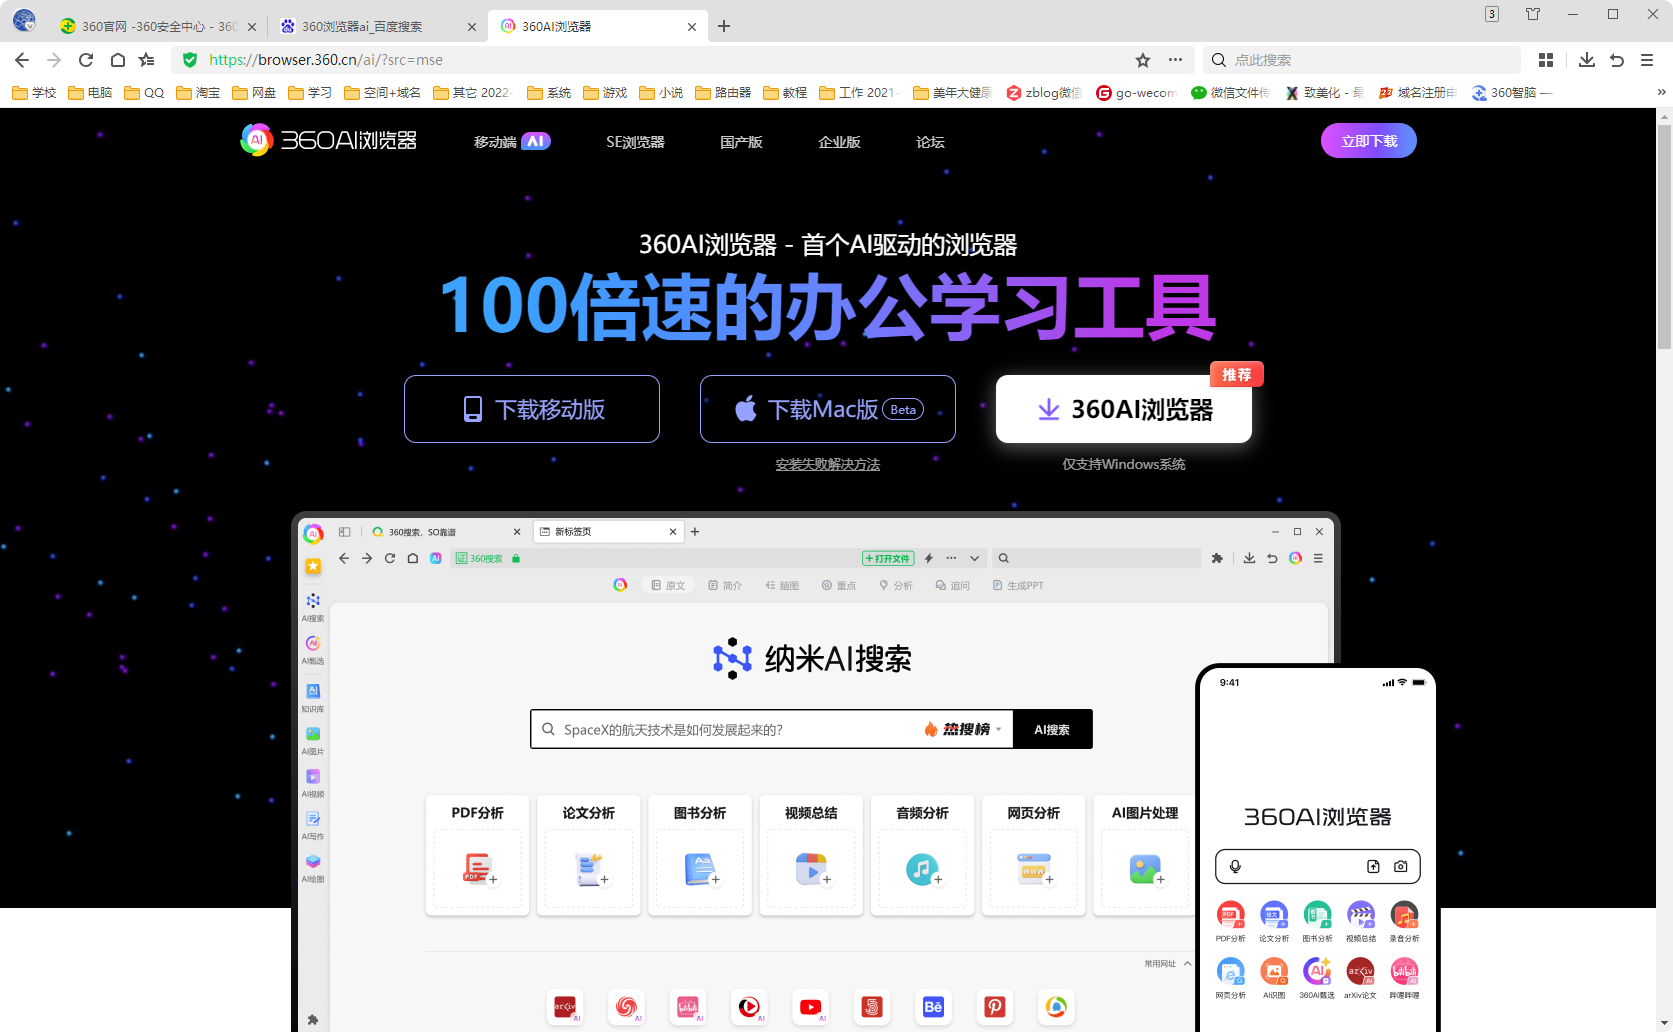
Task: Open SE浏览器 nav item
Action: [x=635, y=142]
